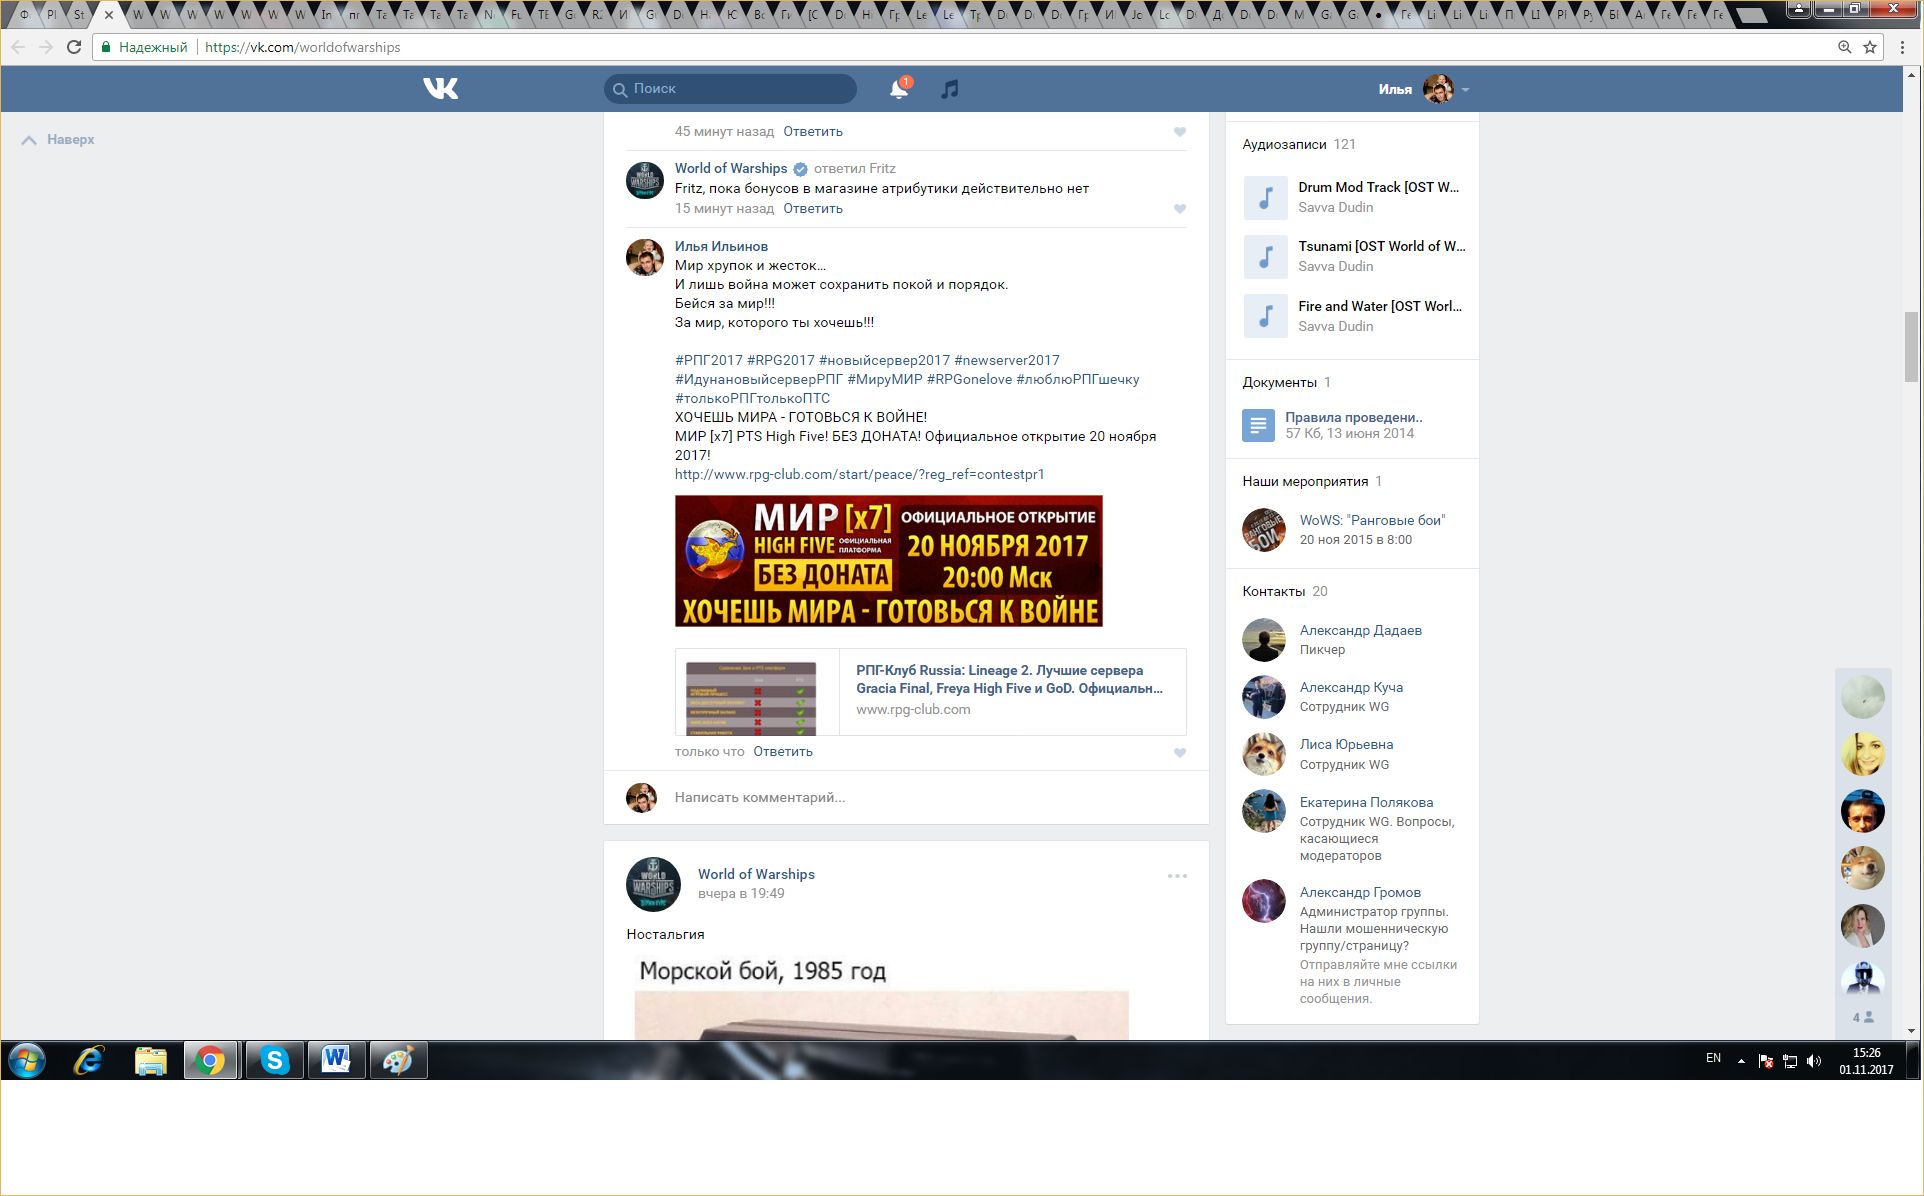Open the music player note icon
The width and height of the screenshot is (1924, 1196).
pos(950,89)
